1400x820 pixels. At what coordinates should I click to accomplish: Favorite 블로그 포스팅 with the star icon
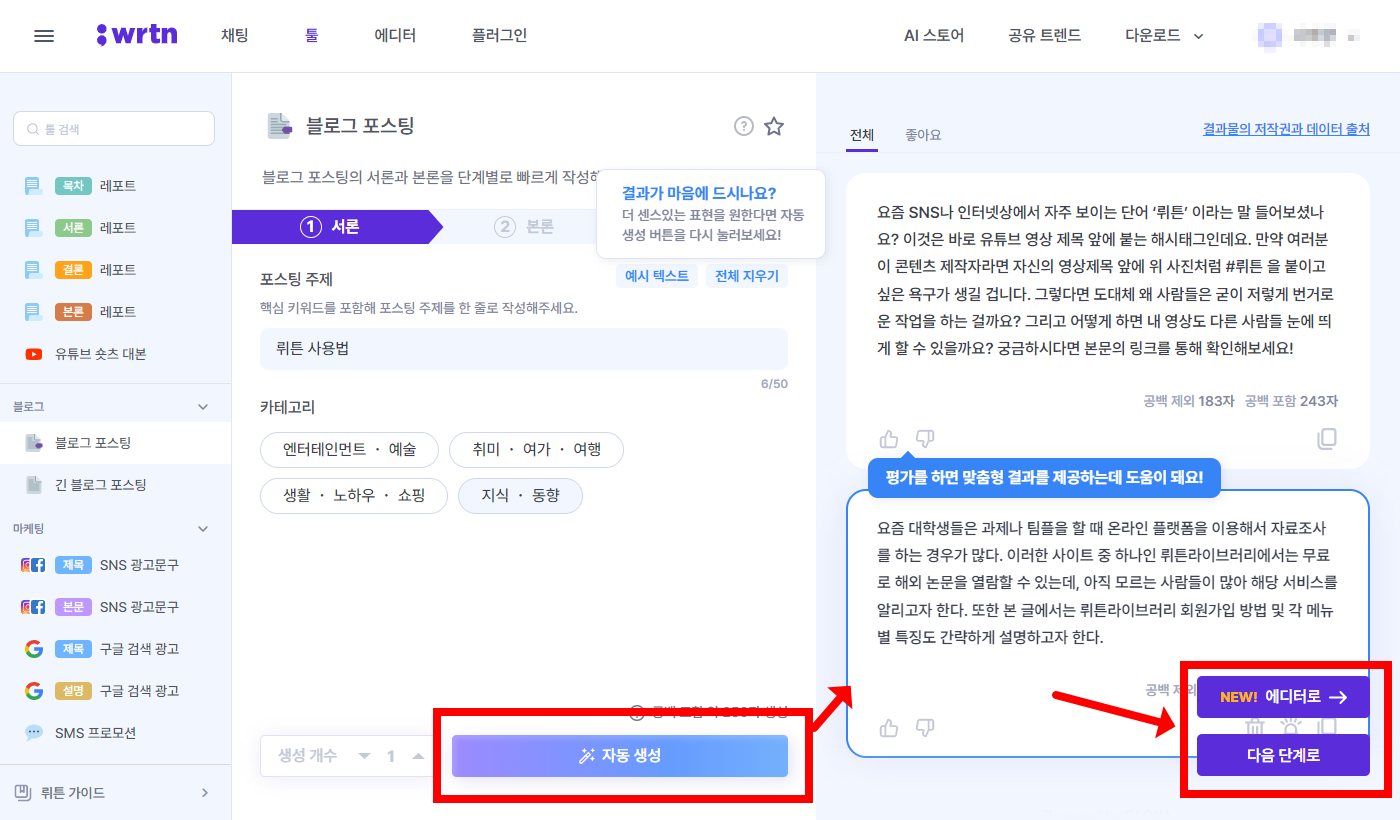[x=774, y=126]
